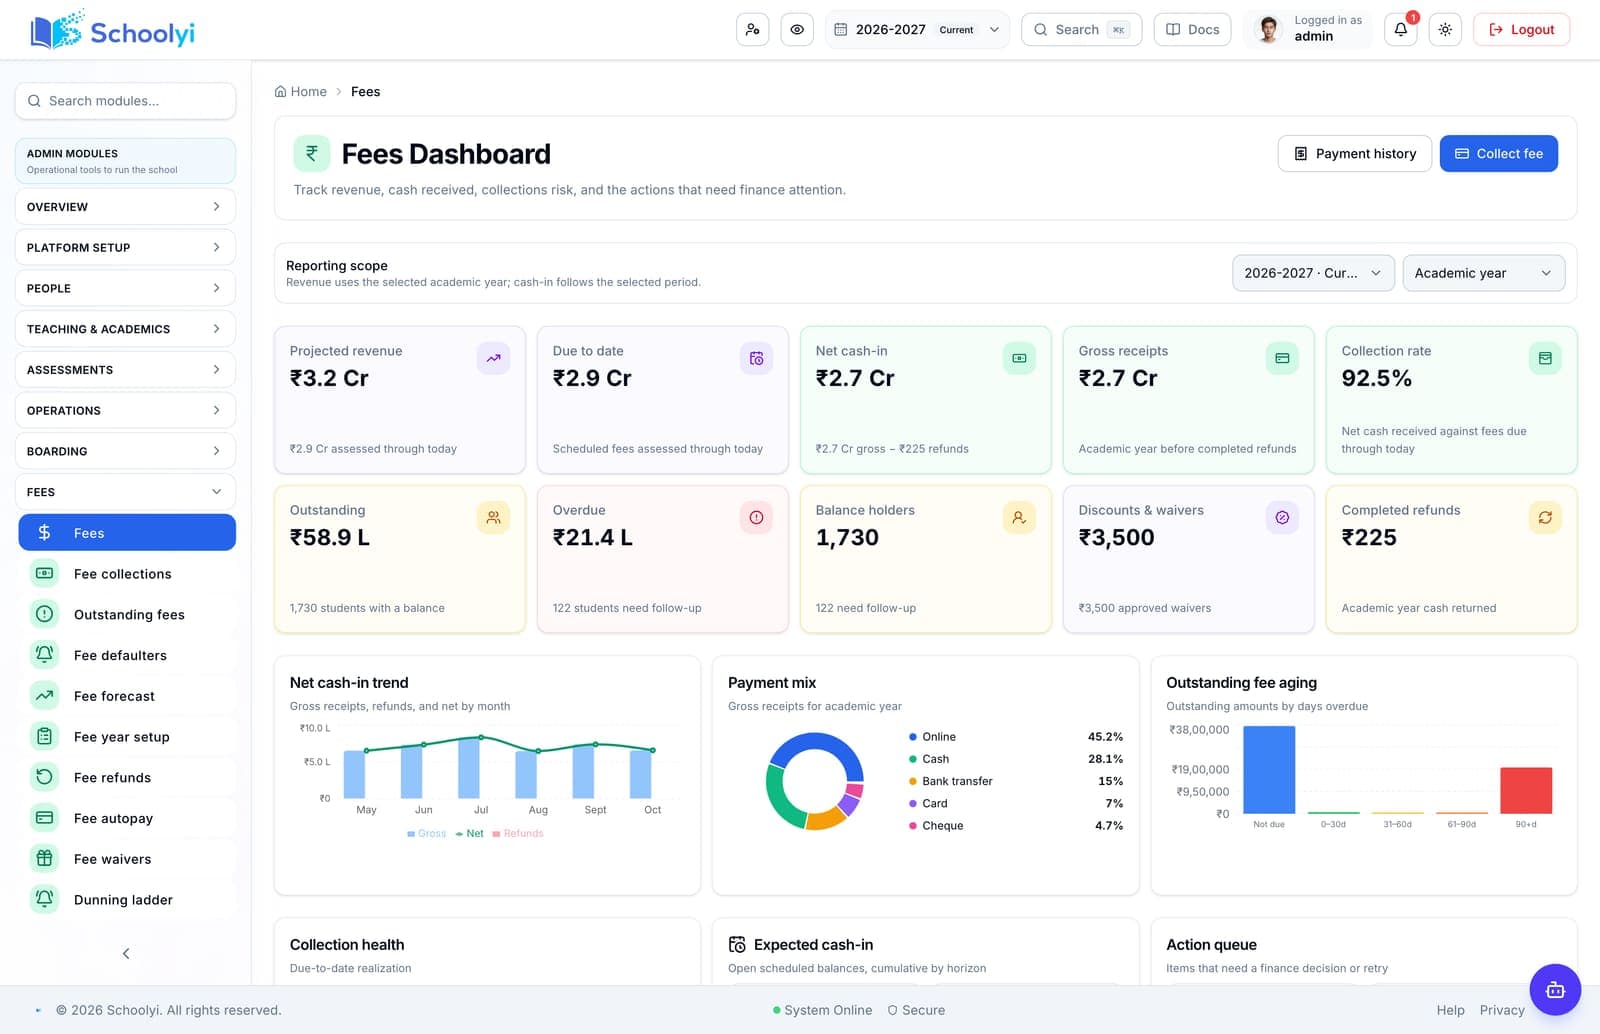Toggle the light/dark theme sun icon
Screen dimensions: 1600x1034
click(1445, 30)
